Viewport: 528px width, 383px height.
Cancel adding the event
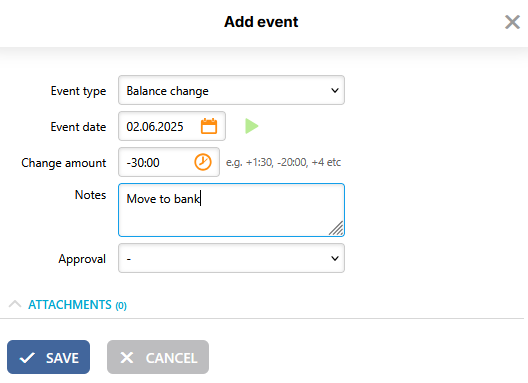(158, 357)
